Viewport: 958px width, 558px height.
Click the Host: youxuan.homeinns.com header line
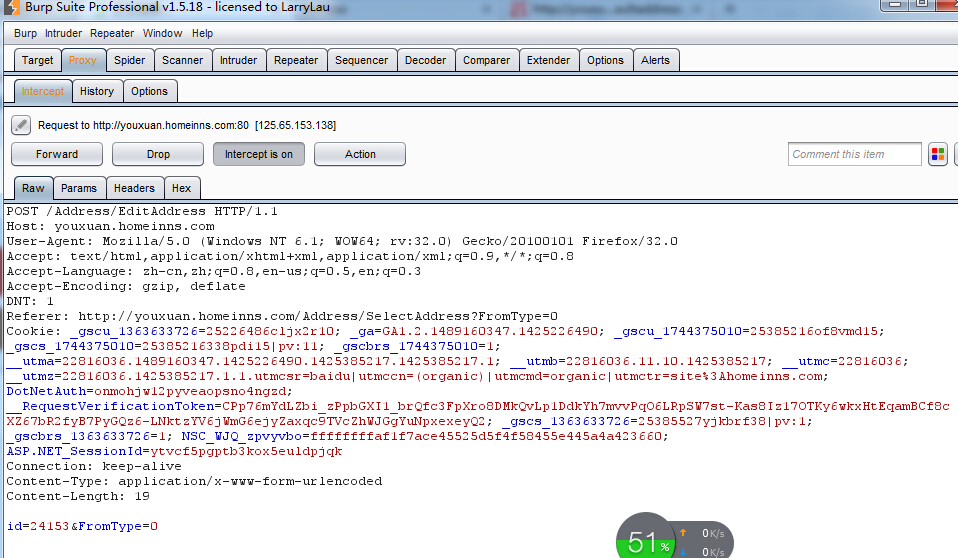[111, 226]
